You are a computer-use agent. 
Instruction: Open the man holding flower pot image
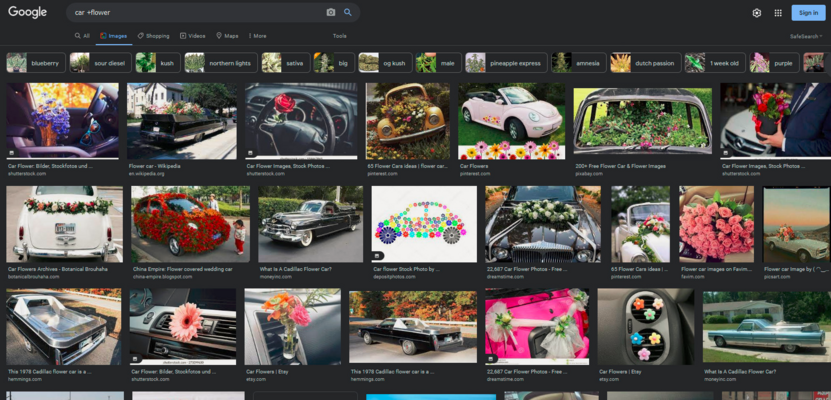tap(775, 121)
